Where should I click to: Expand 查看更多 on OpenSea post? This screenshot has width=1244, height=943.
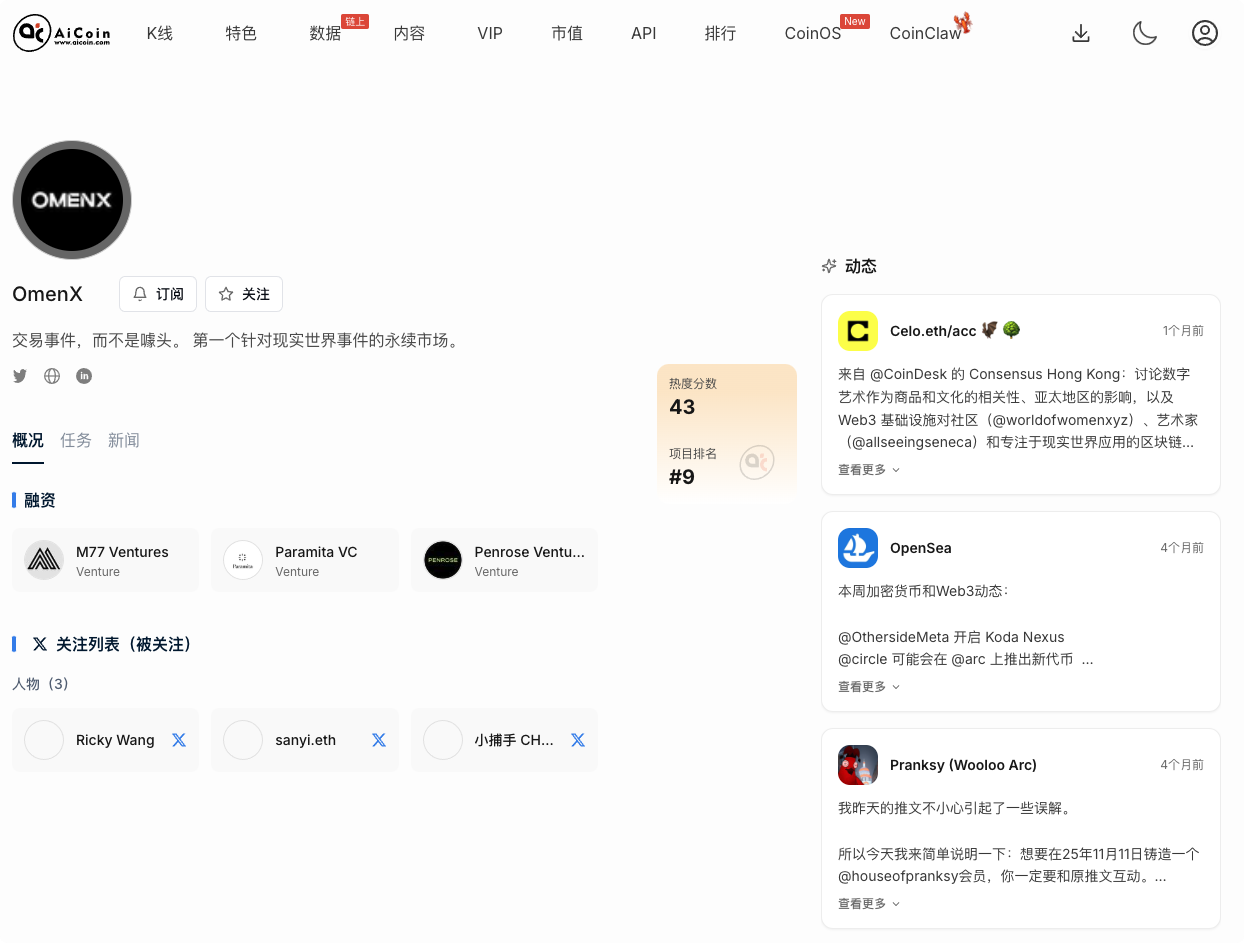[868, 687]
